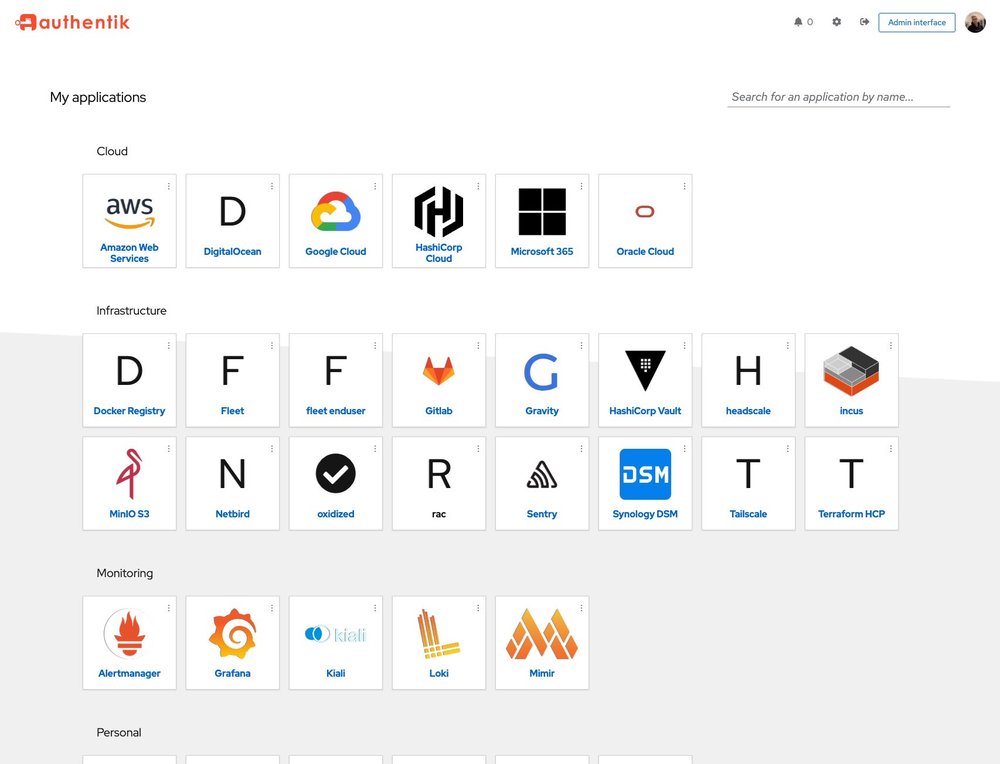The width and height of the screenshot is (1000, 764).
Task: Click the Admin interface button
Action: (x=916, y=22)
